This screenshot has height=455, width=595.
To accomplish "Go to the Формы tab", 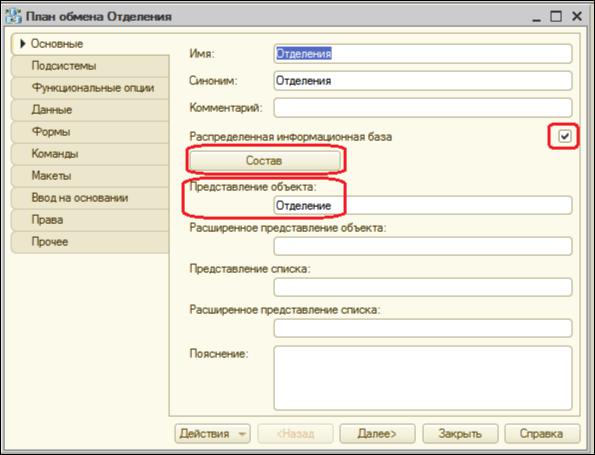I will coord(90,132).
